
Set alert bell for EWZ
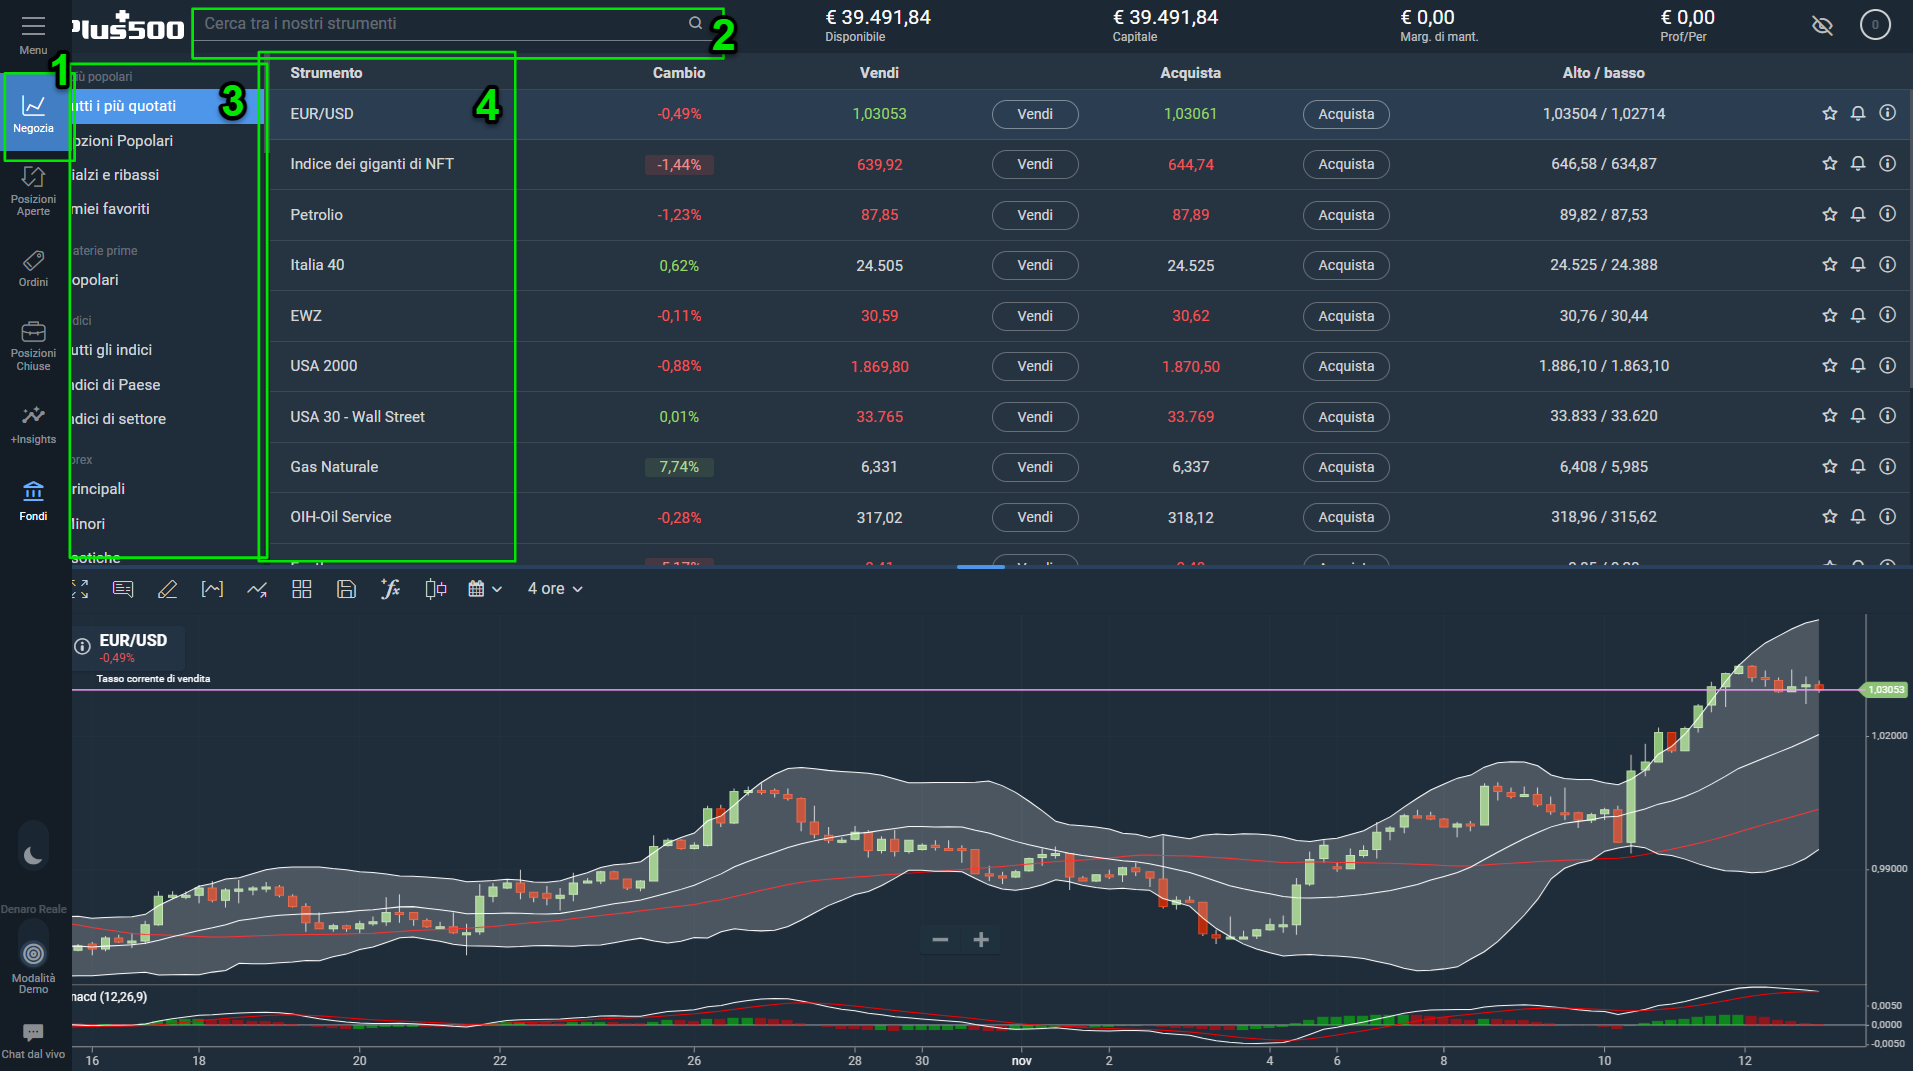point(1858,315)
